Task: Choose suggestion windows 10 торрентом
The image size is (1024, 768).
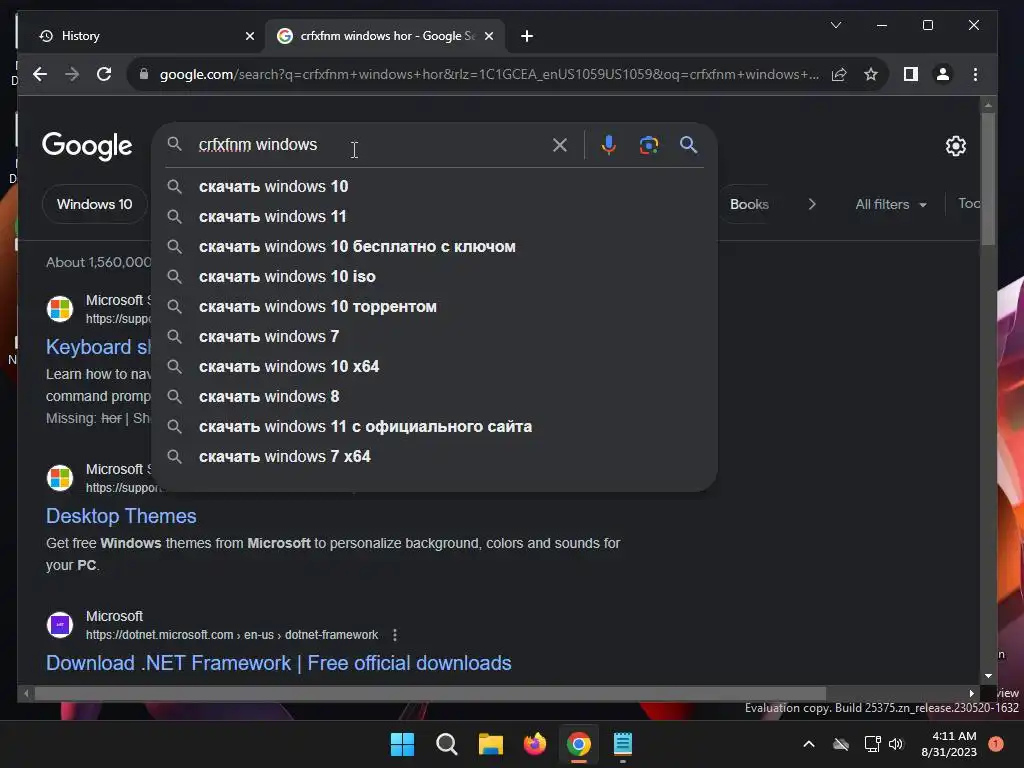Action: pyautogui.click(x=434, y=307)
